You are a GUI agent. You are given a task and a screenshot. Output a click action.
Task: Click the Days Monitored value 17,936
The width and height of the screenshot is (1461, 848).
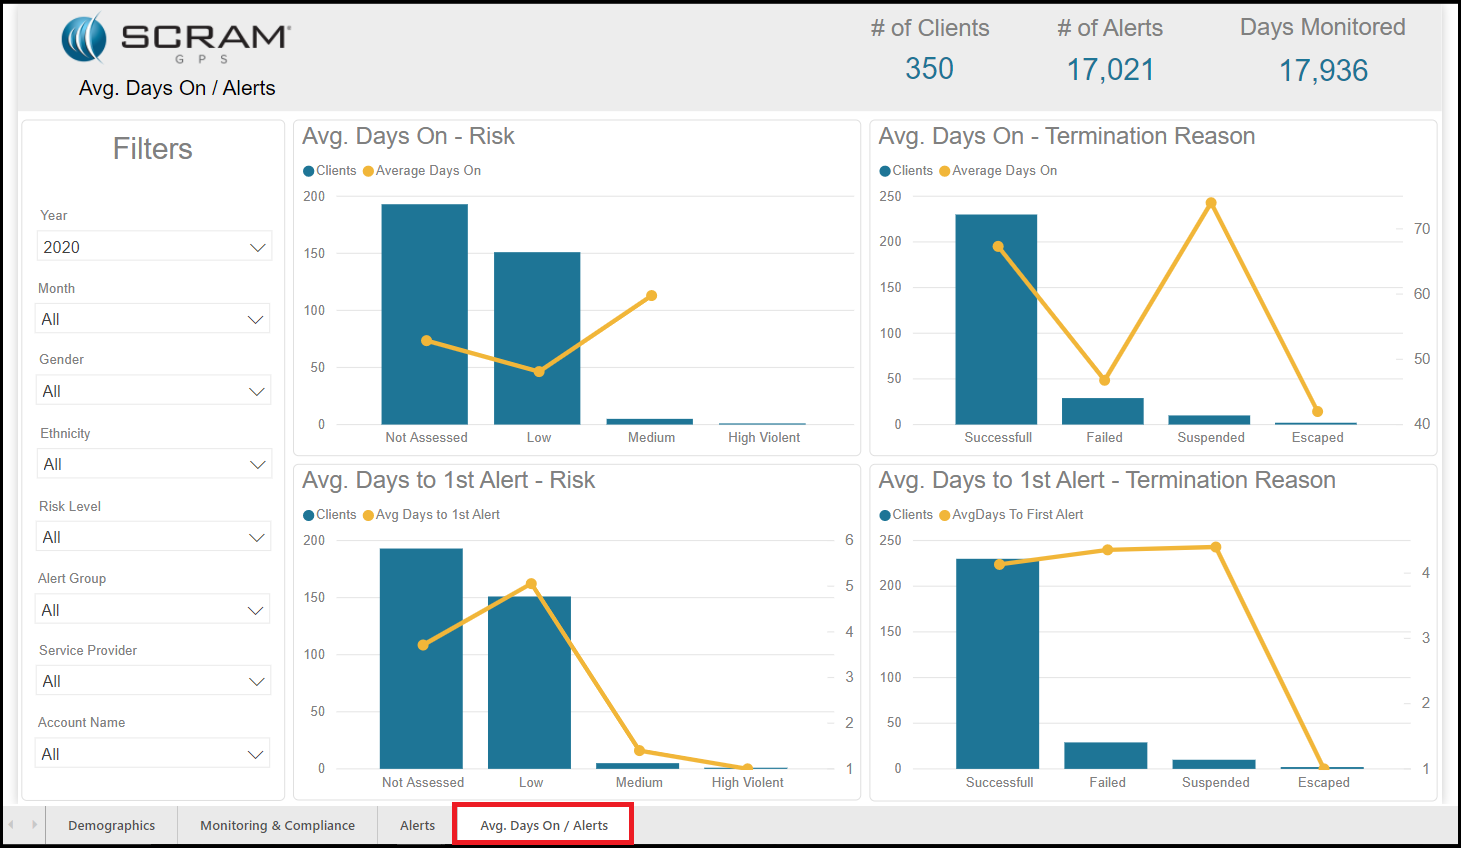coord(1323,70)
